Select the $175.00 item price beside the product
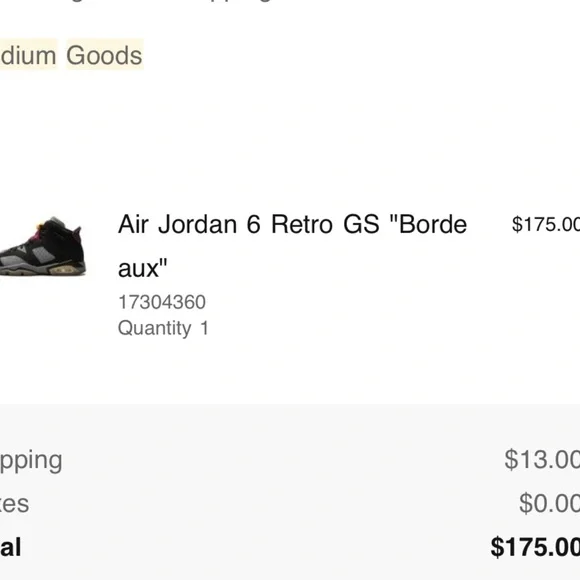This screenshot has width=580, height=580. (x=546, y=224)
